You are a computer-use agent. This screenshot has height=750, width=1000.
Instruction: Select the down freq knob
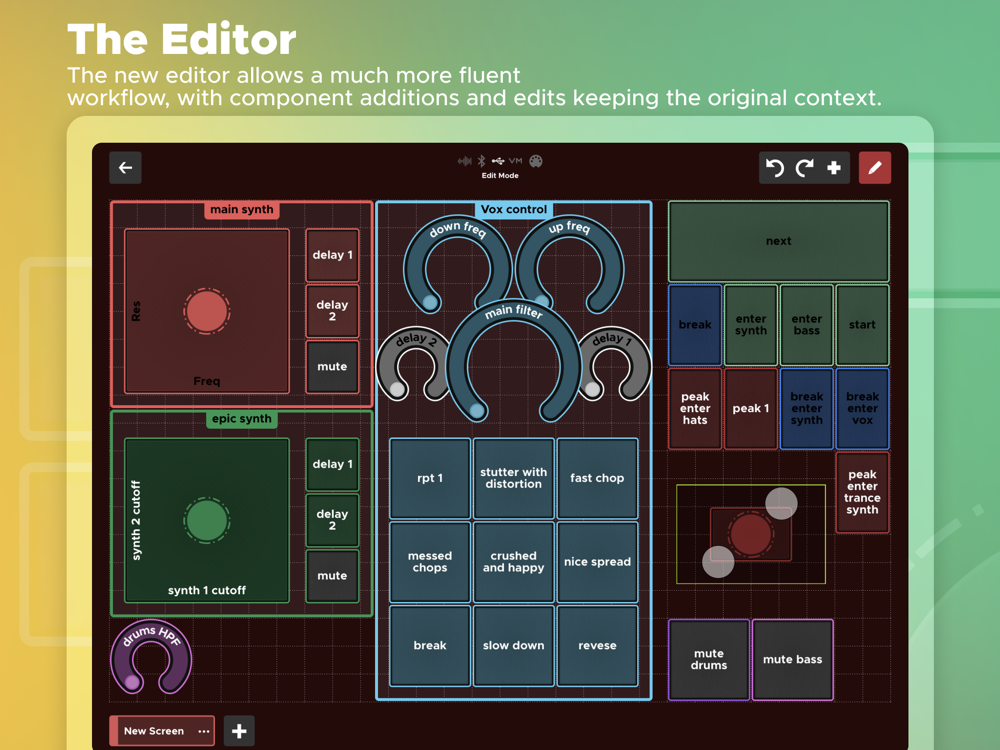tap(458, 263)
